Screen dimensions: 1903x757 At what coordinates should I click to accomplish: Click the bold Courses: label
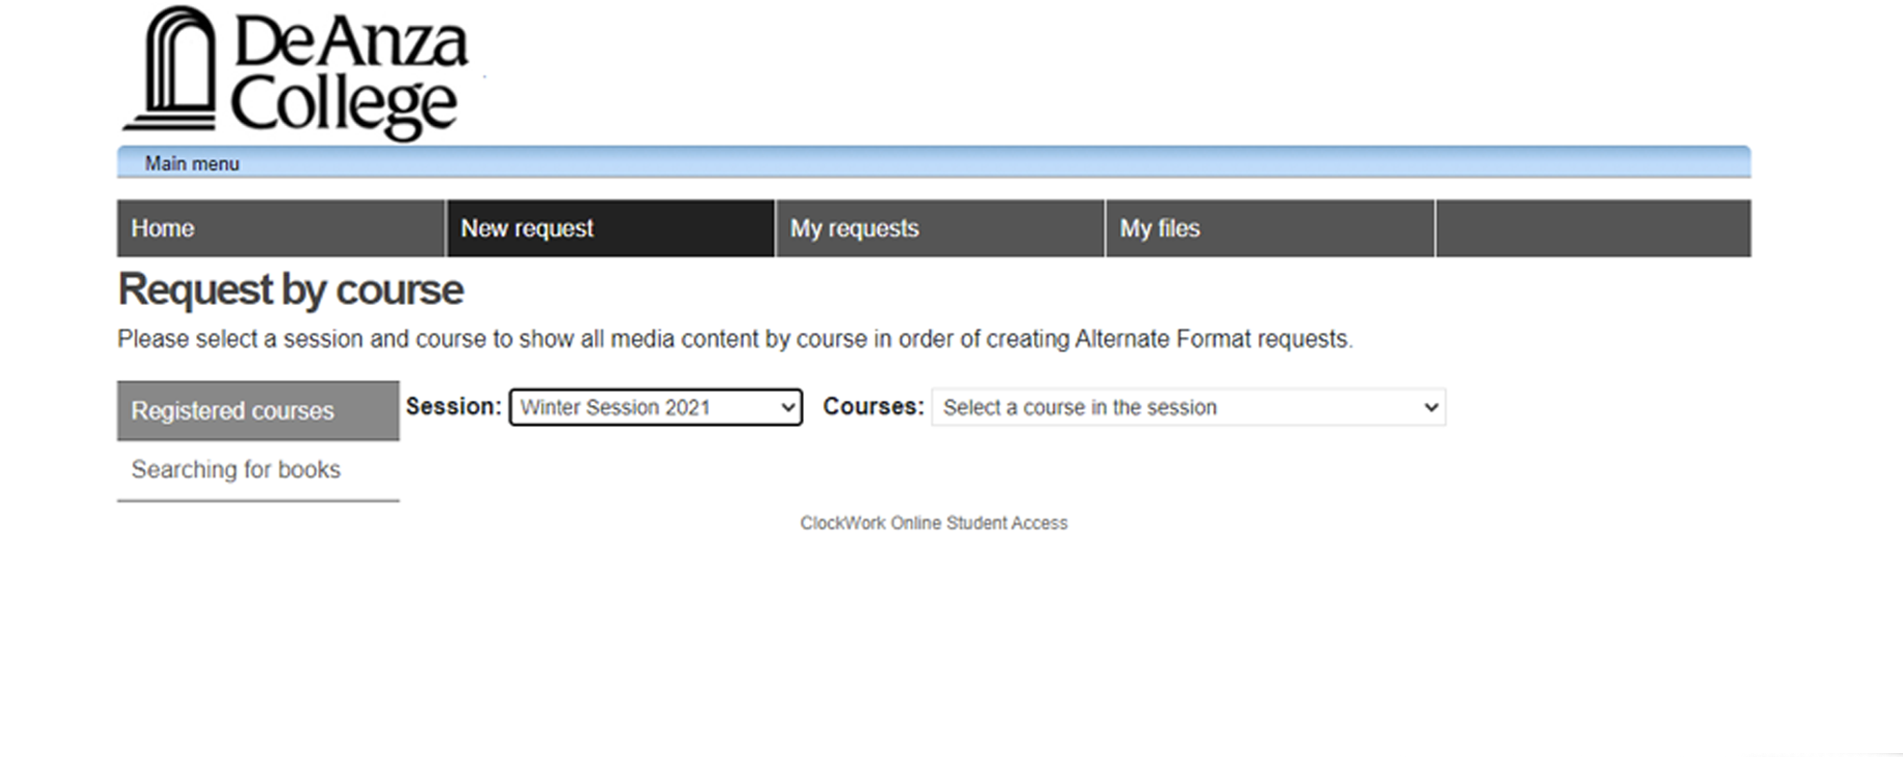pyautogui.click(x=873, y=407)
